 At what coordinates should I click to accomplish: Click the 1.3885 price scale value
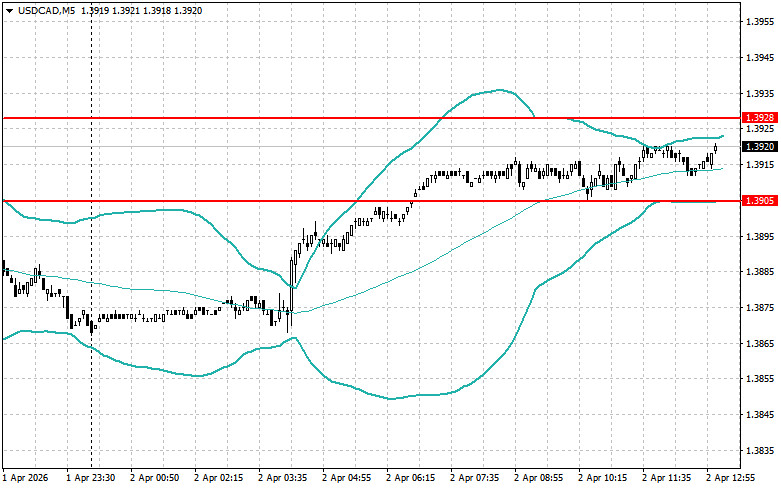point(760,272)
